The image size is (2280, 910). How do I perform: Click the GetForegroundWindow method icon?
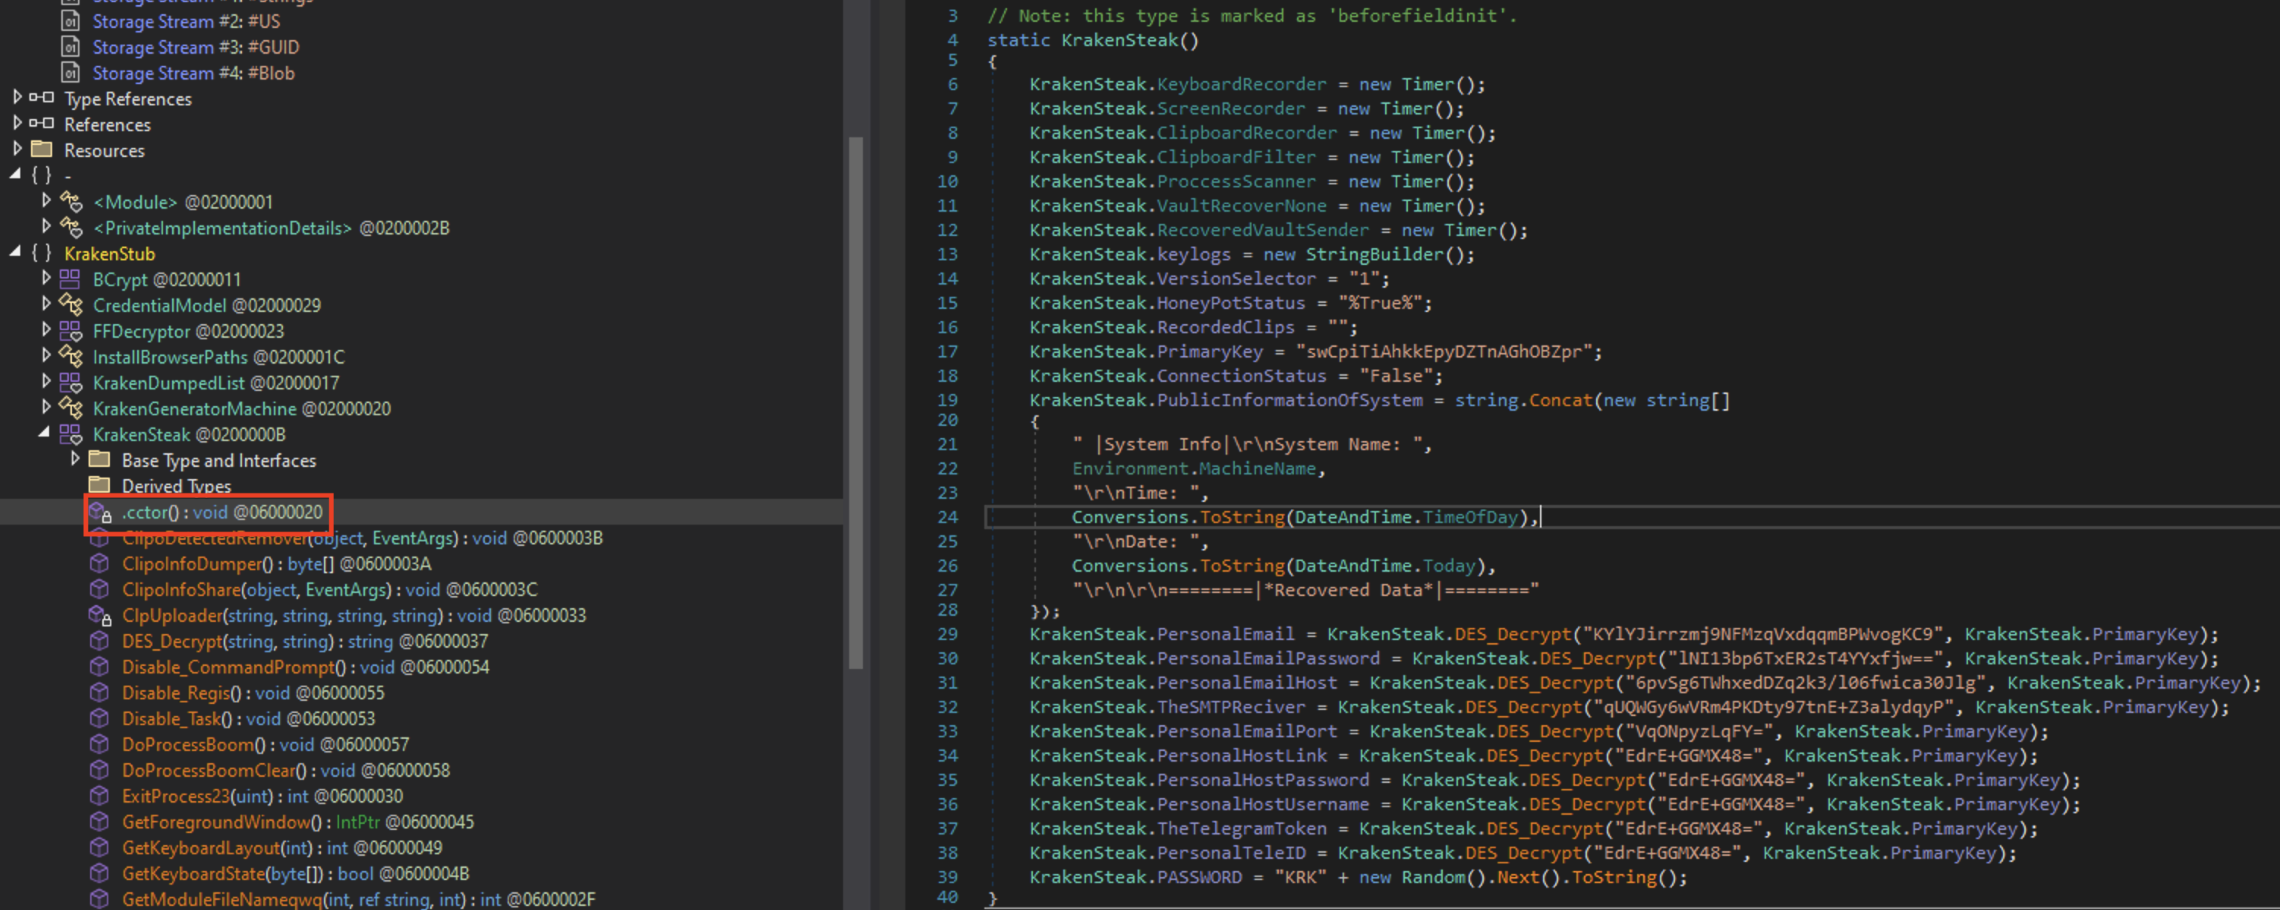(99, 822)
